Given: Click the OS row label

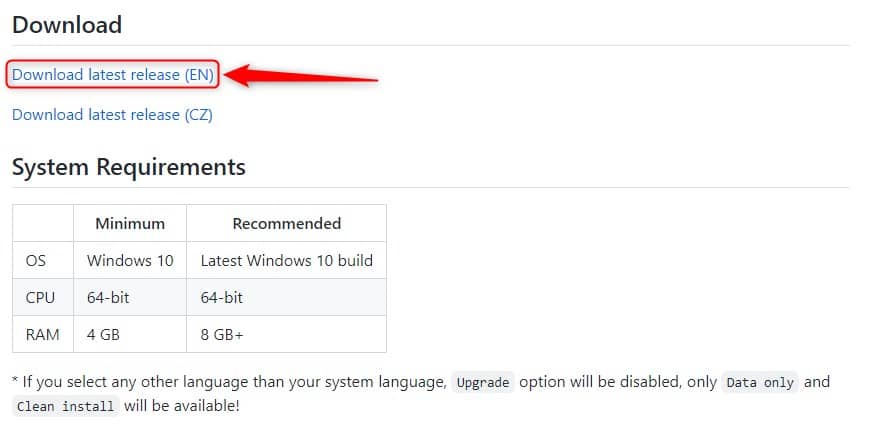Looking at the screenshot, I should pyautogui.click(x=36, y=260).
